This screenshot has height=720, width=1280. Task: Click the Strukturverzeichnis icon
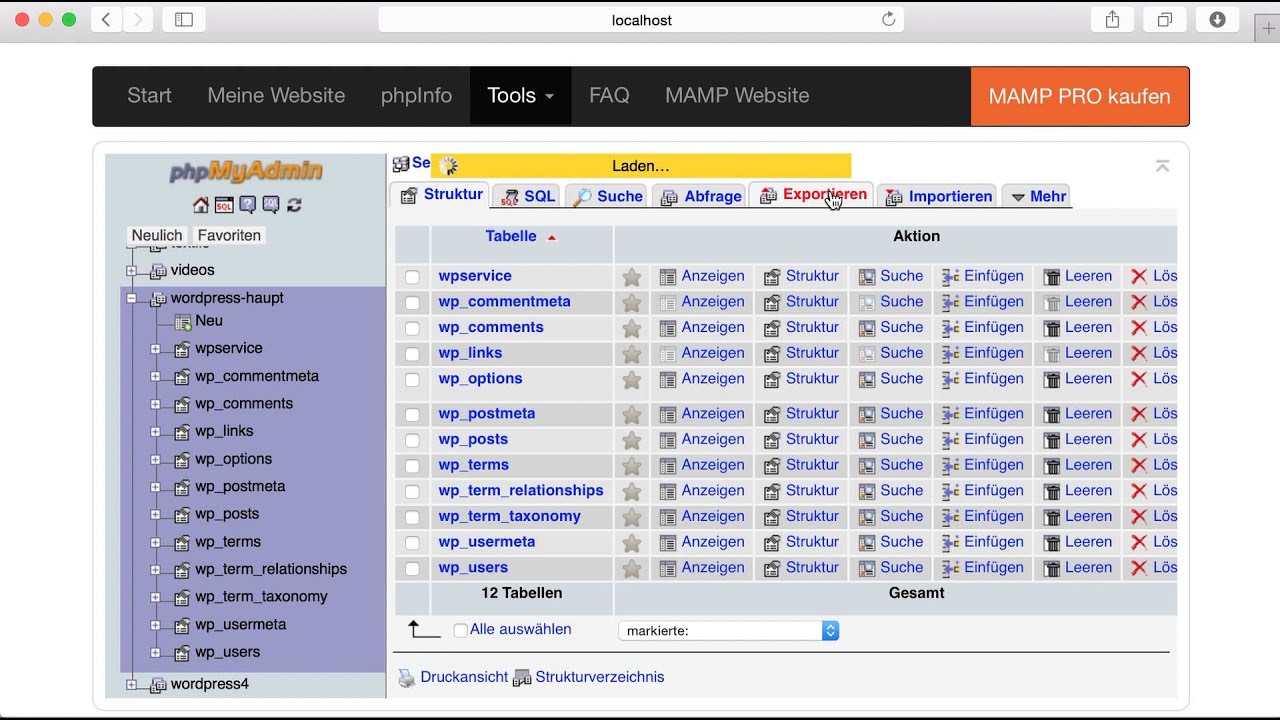522,678
